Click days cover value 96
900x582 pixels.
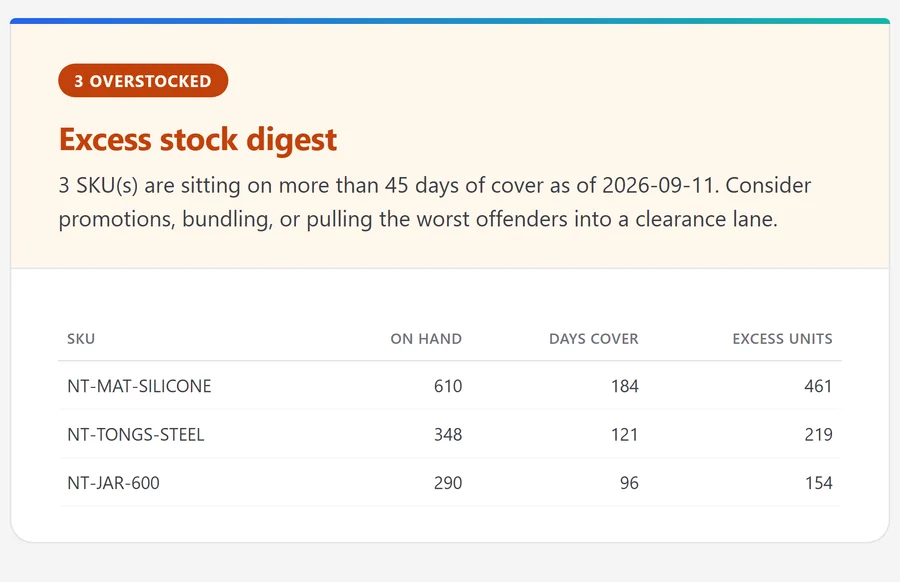click(629, 483)
